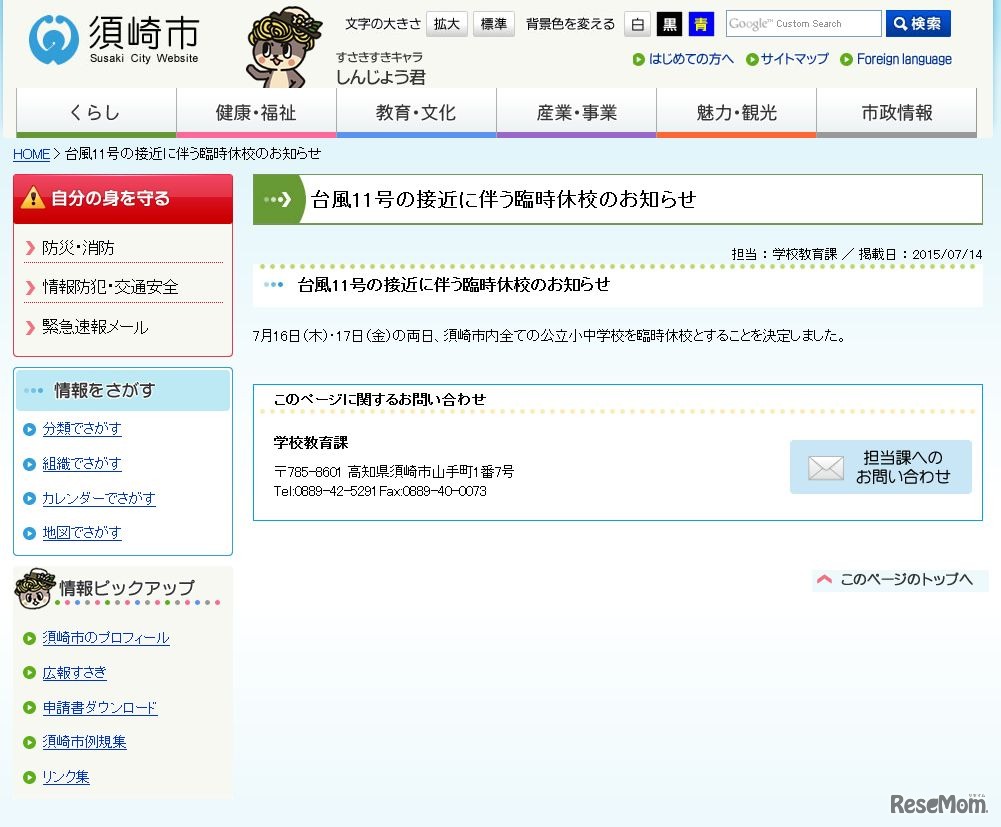Screen dimensions: 1001x827
Task: Open Foreign language link
Action: coord(904,59)
